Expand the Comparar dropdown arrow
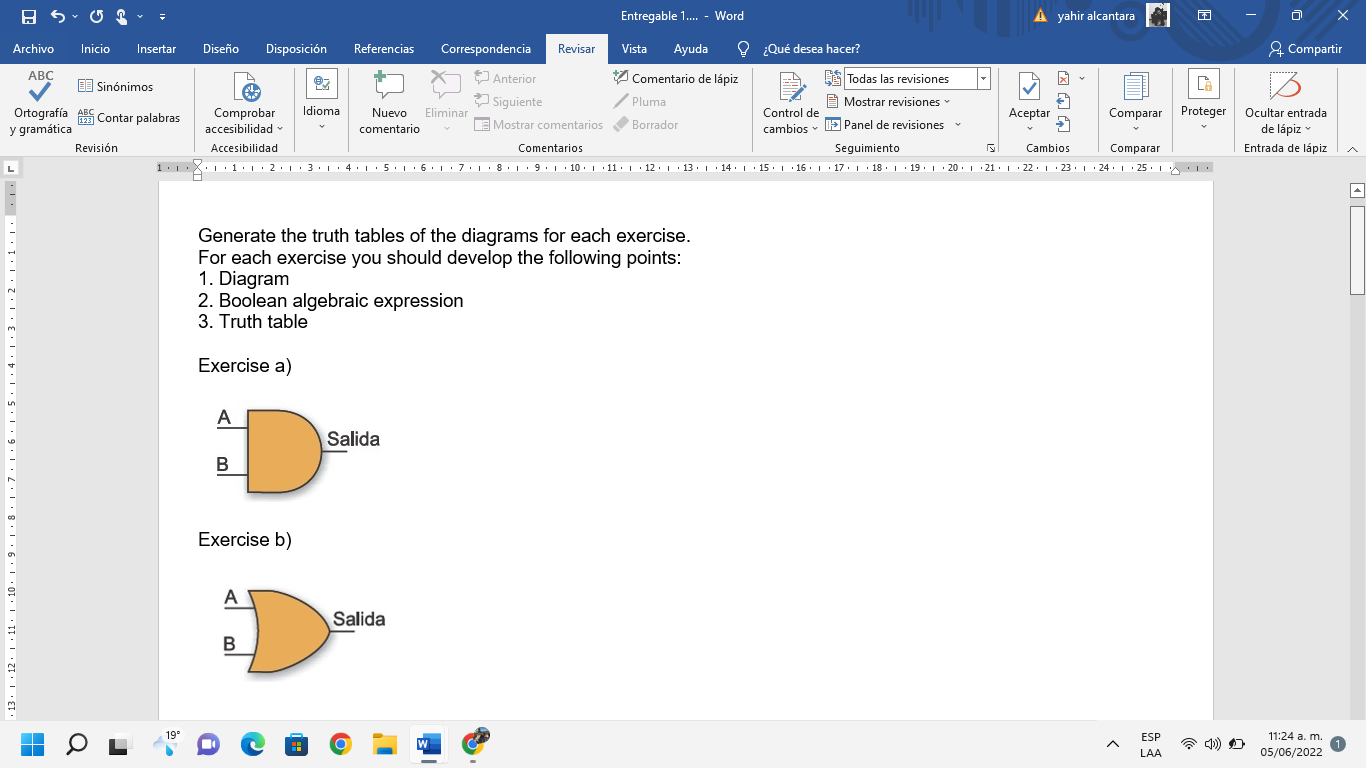 click(x=1135, y=128)
